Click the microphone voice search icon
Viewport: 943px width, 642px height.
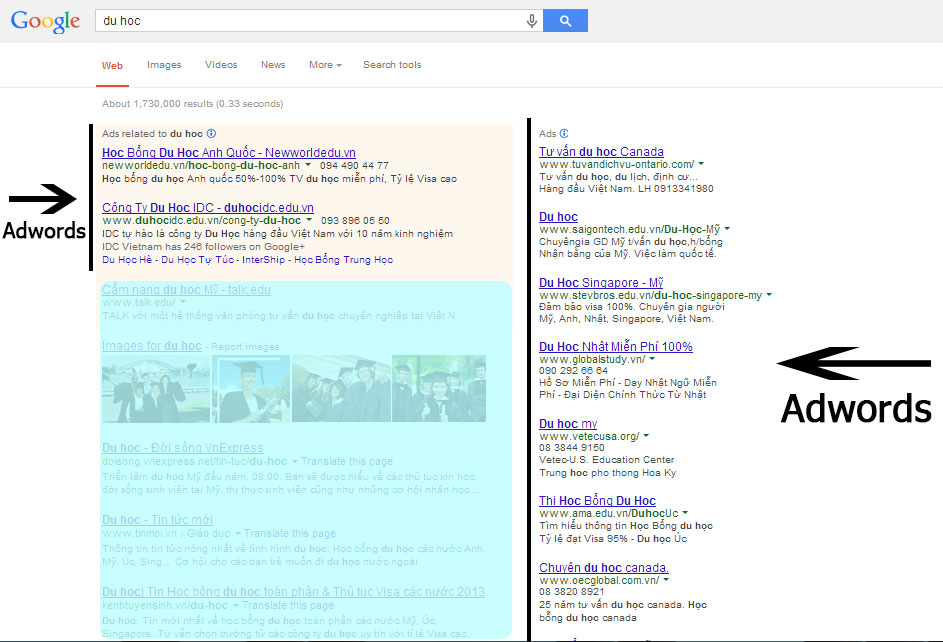(x=532, y=21)
